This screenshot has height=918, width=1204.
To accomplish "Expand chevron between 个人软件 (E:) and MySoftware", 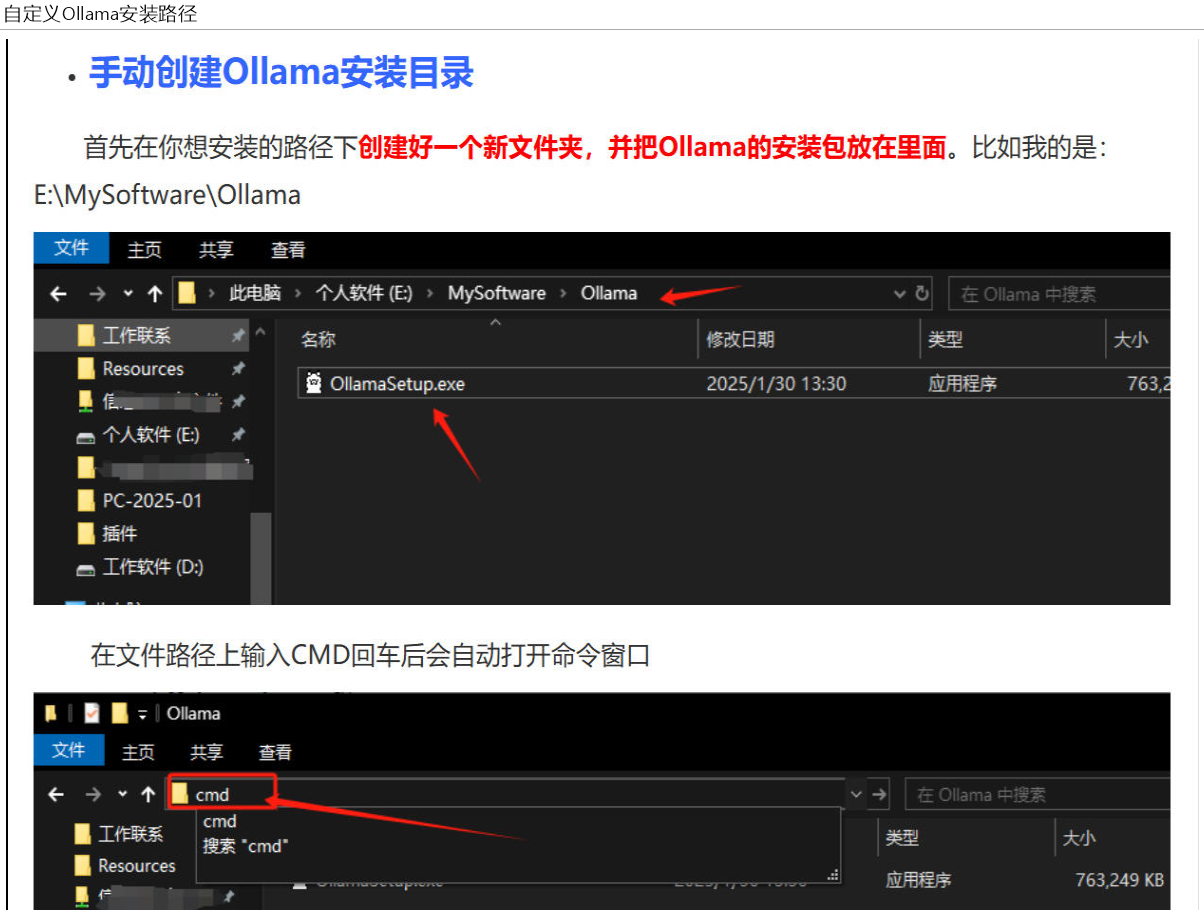I will (x=430, y=294).
